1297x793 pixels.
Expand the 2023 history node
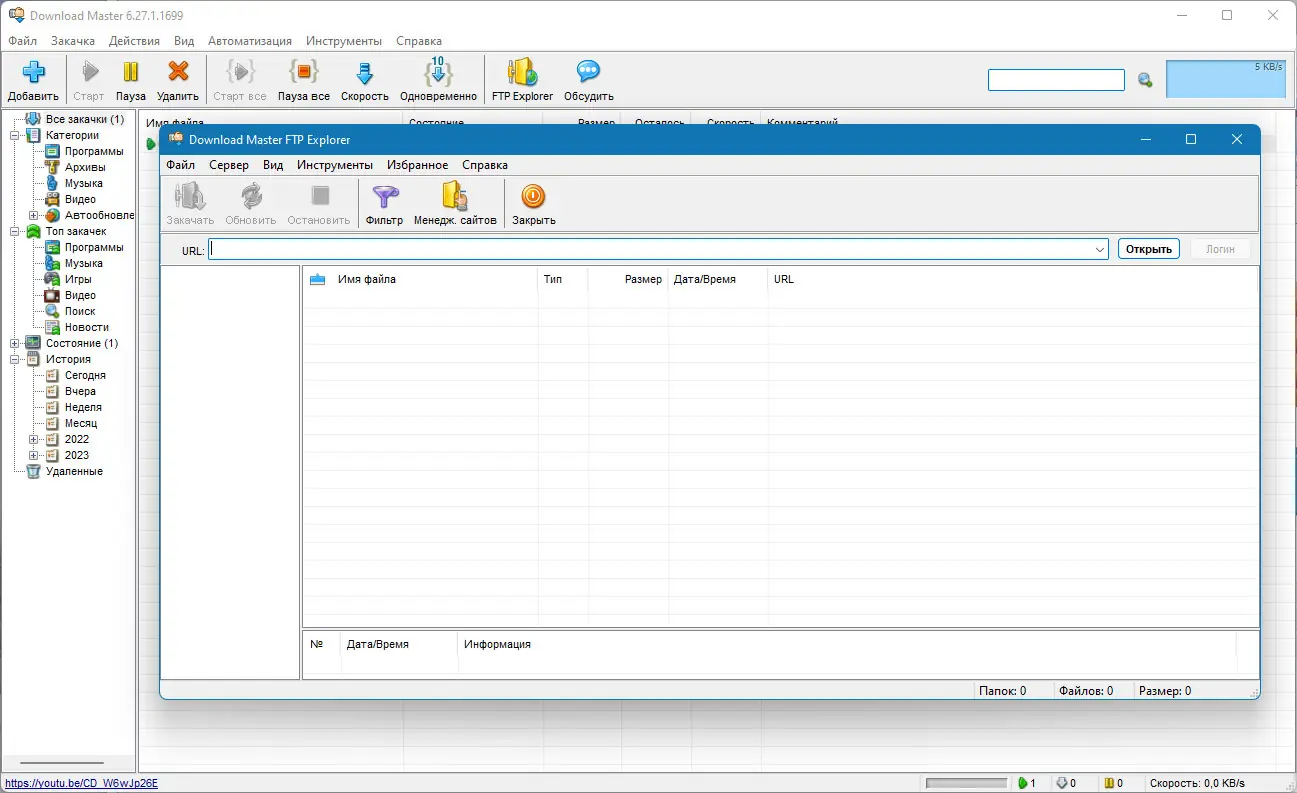(x=34, y=455)
